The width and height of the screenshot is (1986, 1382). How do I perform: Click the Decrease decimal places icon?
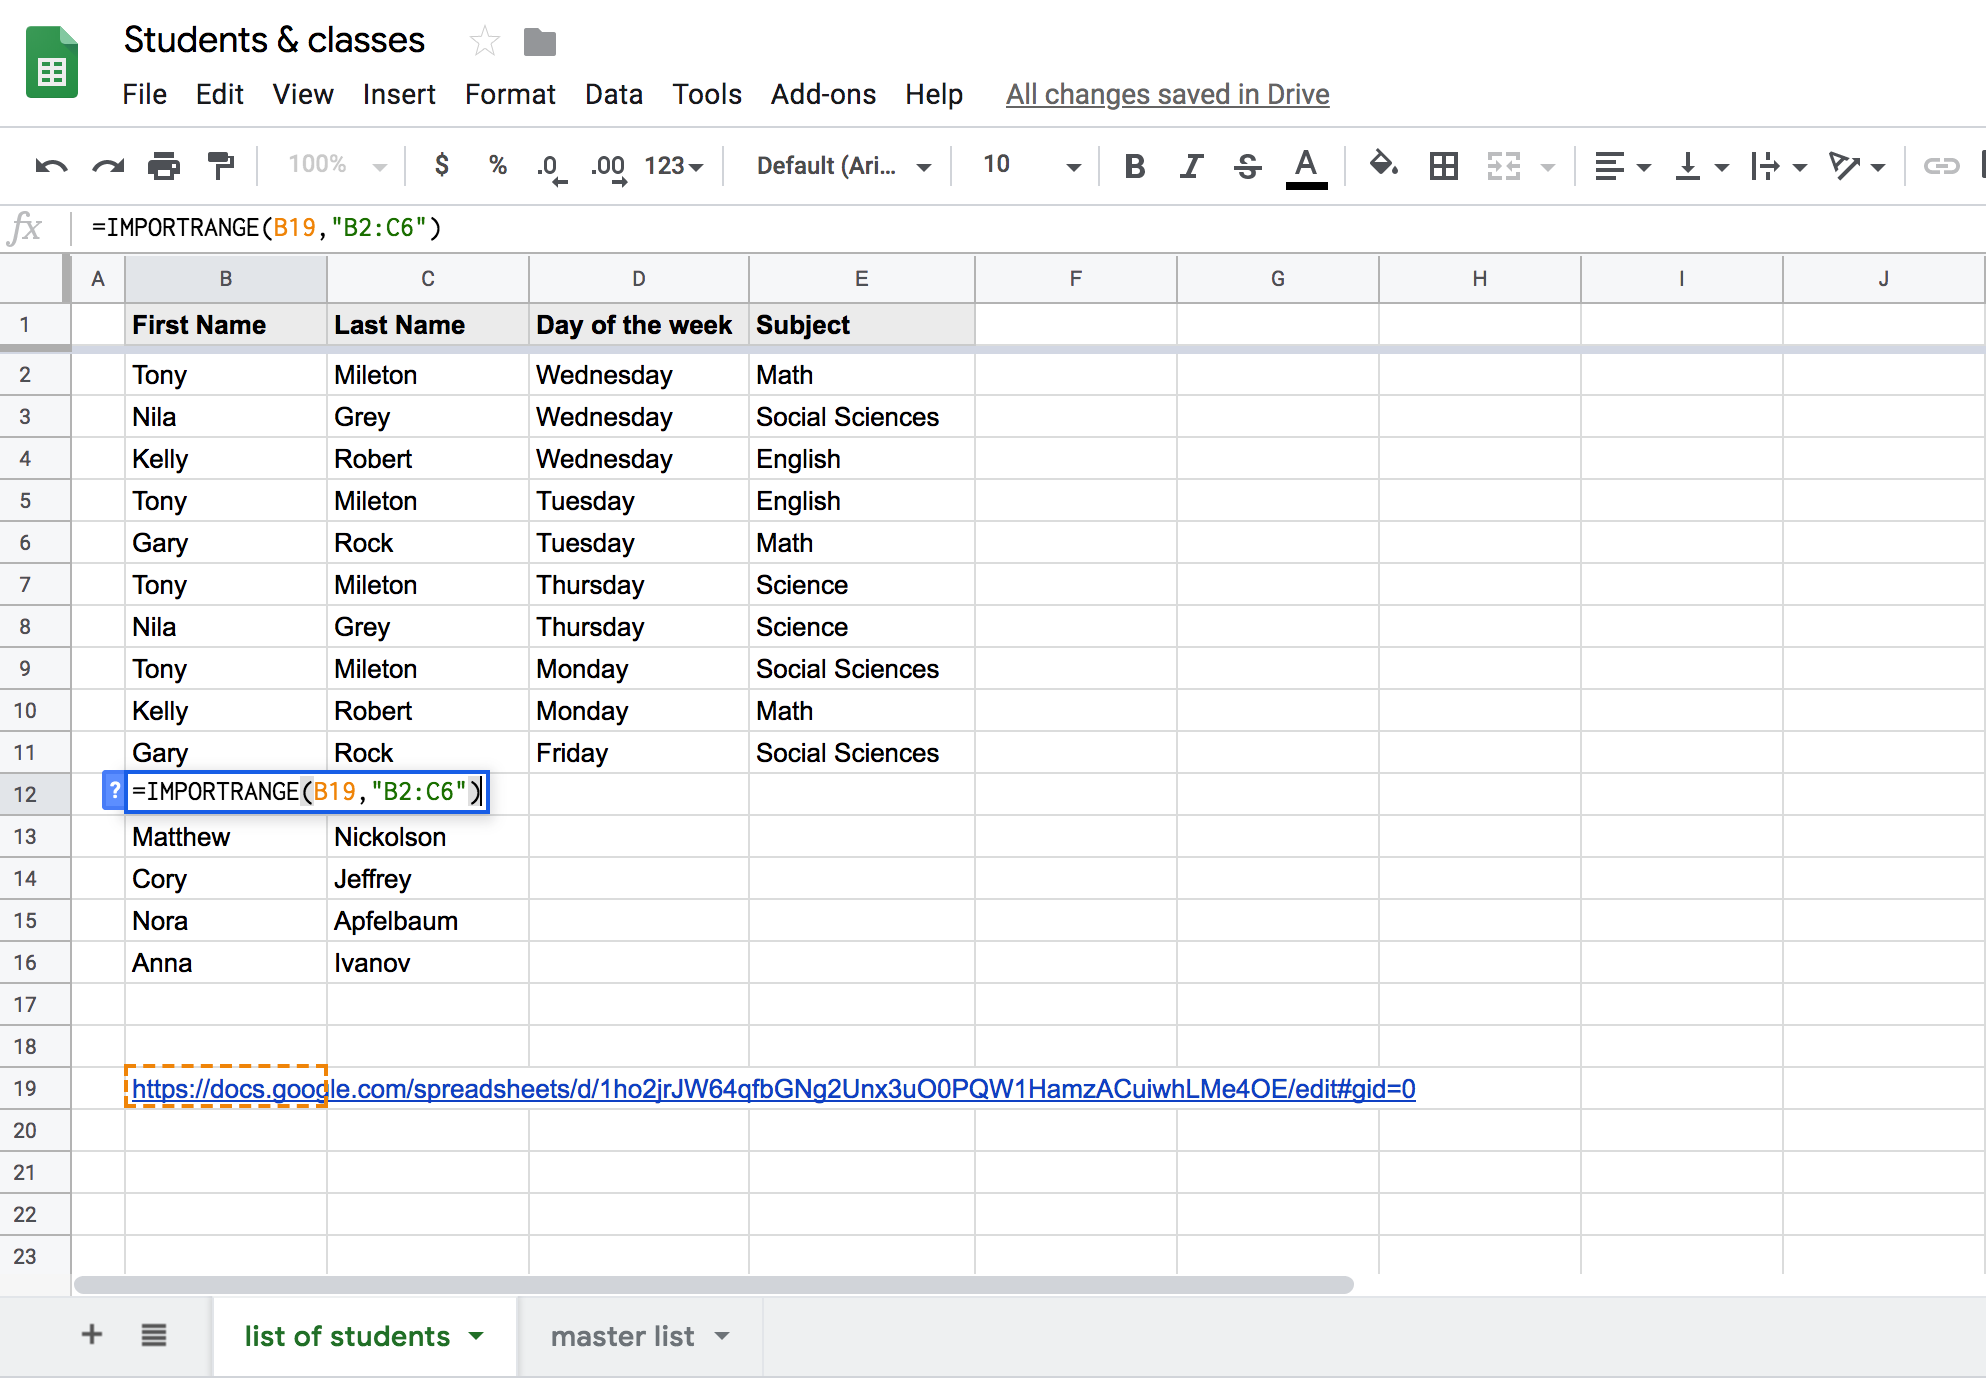coord(550,166)
